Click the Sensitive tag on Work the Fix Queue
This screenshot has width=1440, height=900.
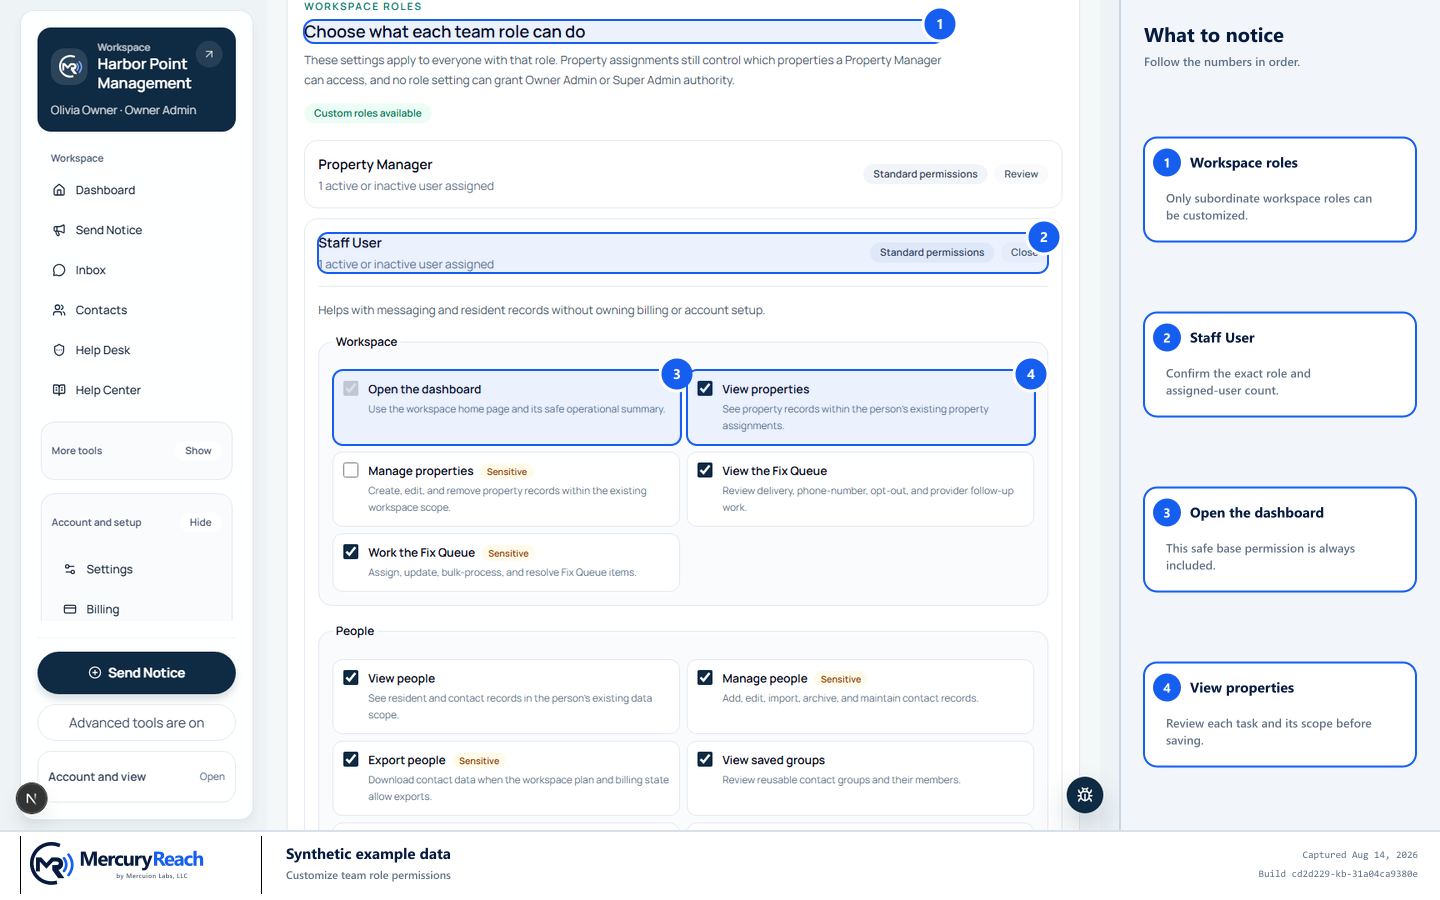tap(508, 553)
